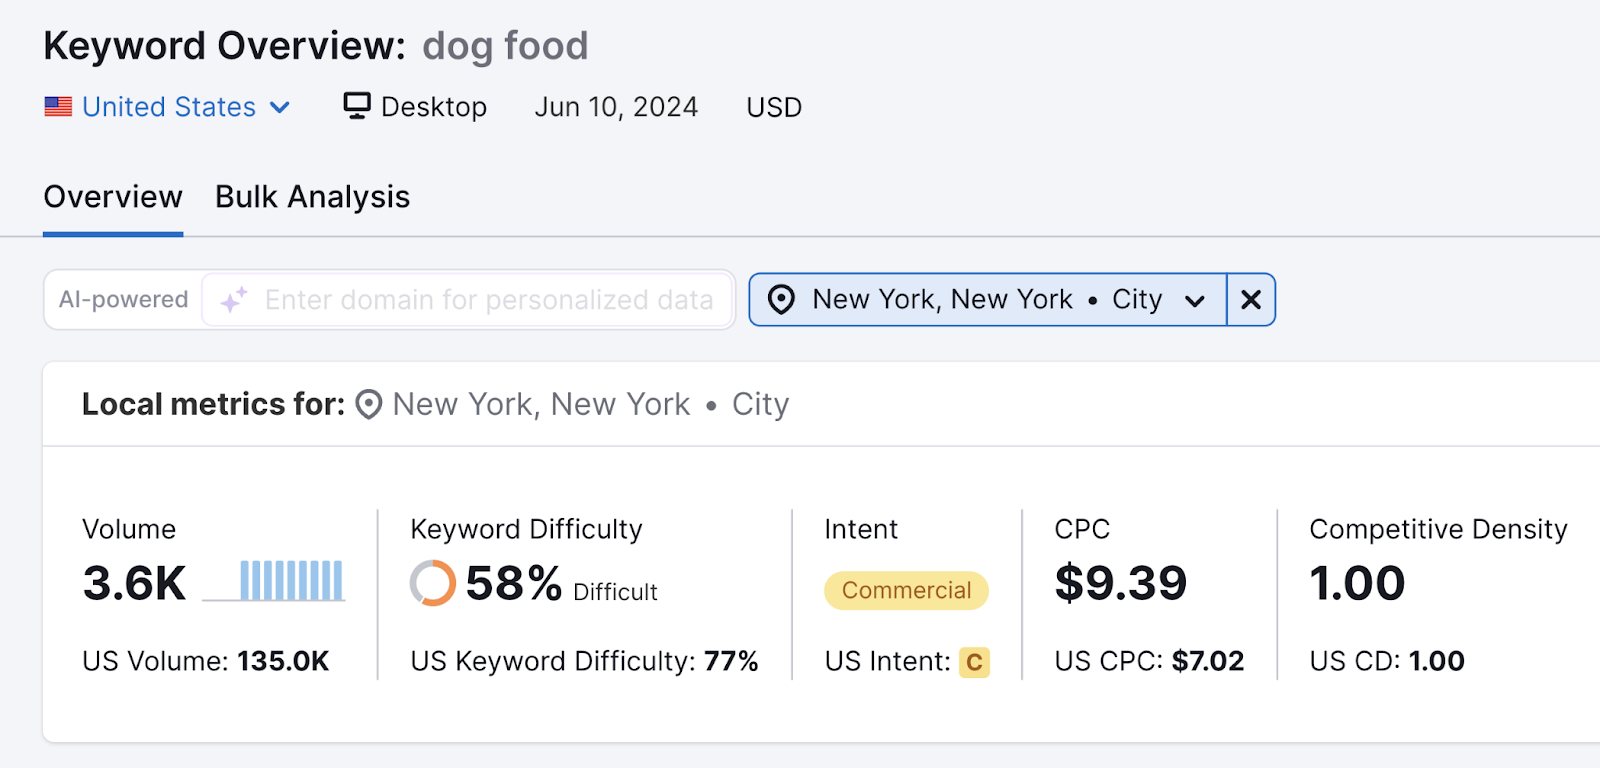1600x768 pixels.
Task: Click the location pin icon in location selector
Action: (783, 299)
